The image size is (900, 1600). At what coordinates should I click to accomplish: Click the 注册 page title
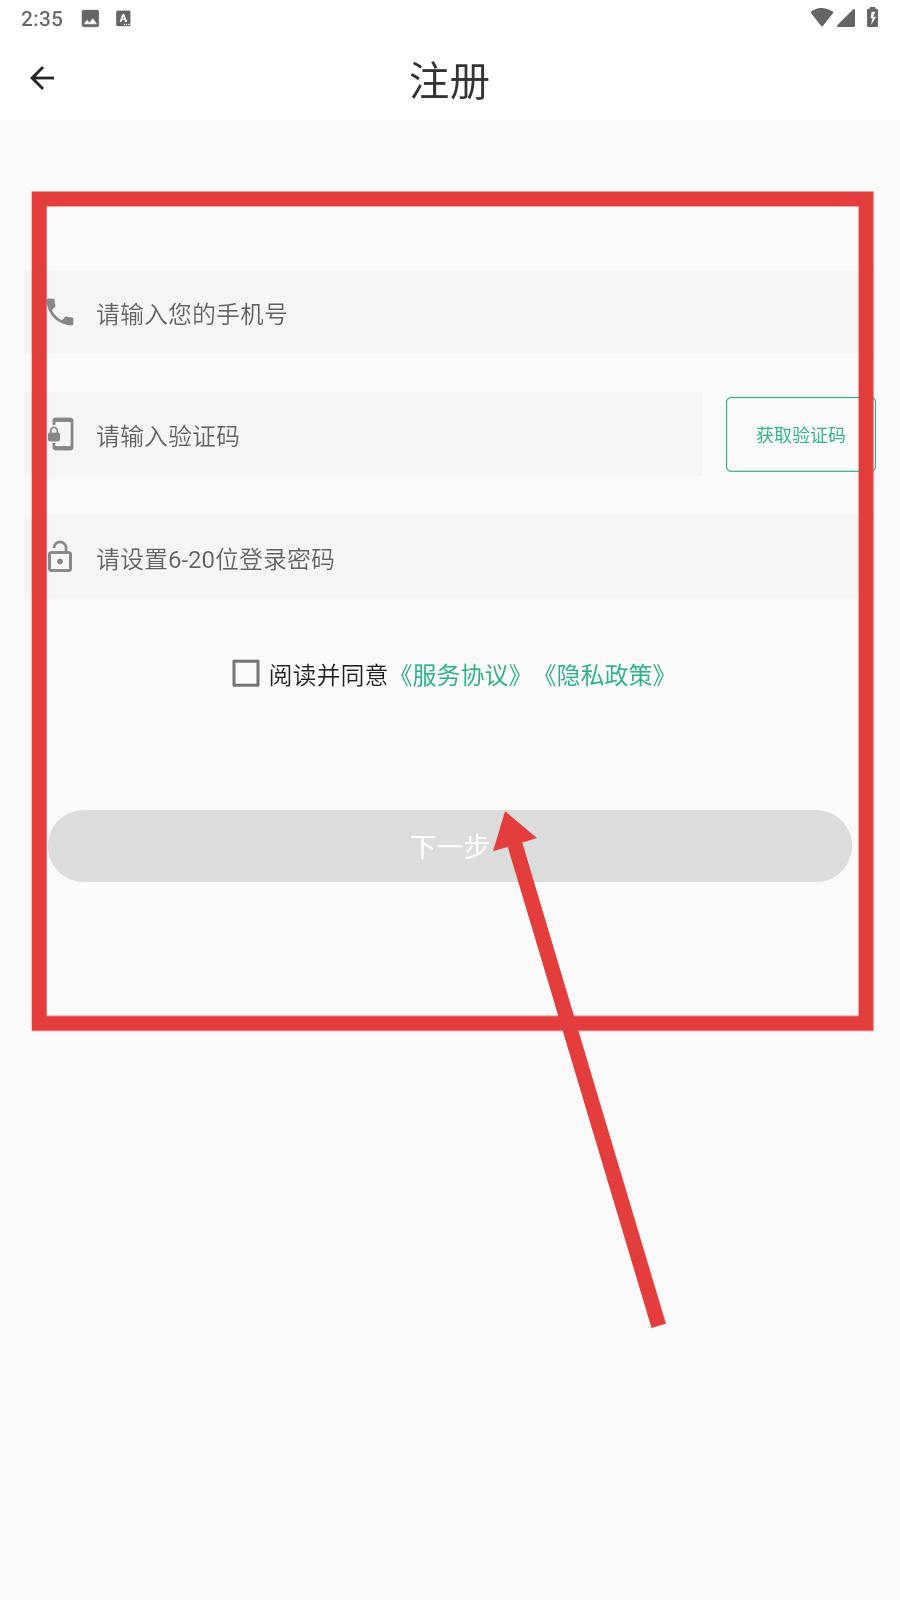450,81
